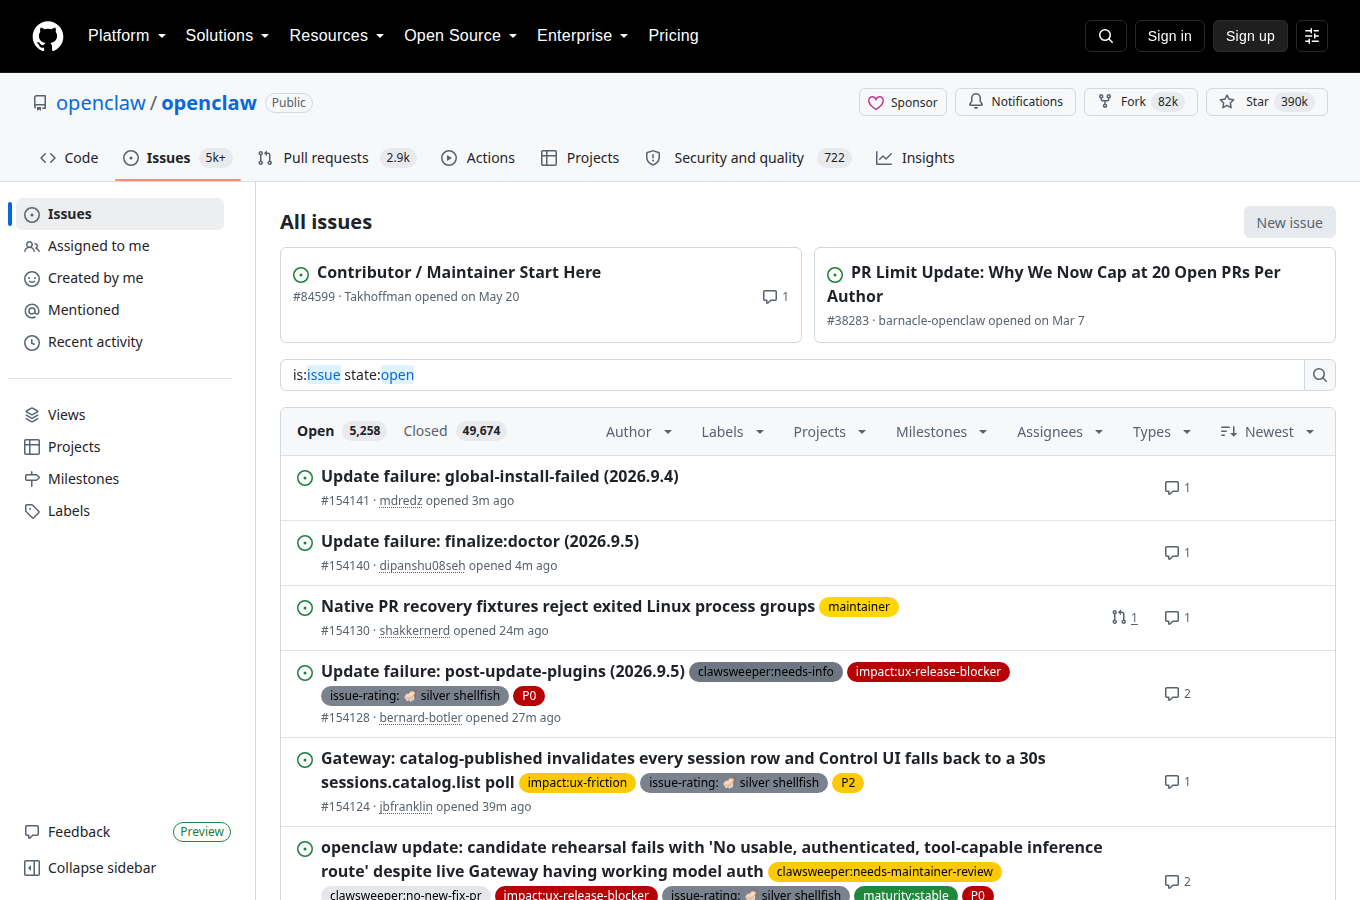Click the issue search filter field
The width and height of the screenshot is (1360, 900).
click(792, 375)
